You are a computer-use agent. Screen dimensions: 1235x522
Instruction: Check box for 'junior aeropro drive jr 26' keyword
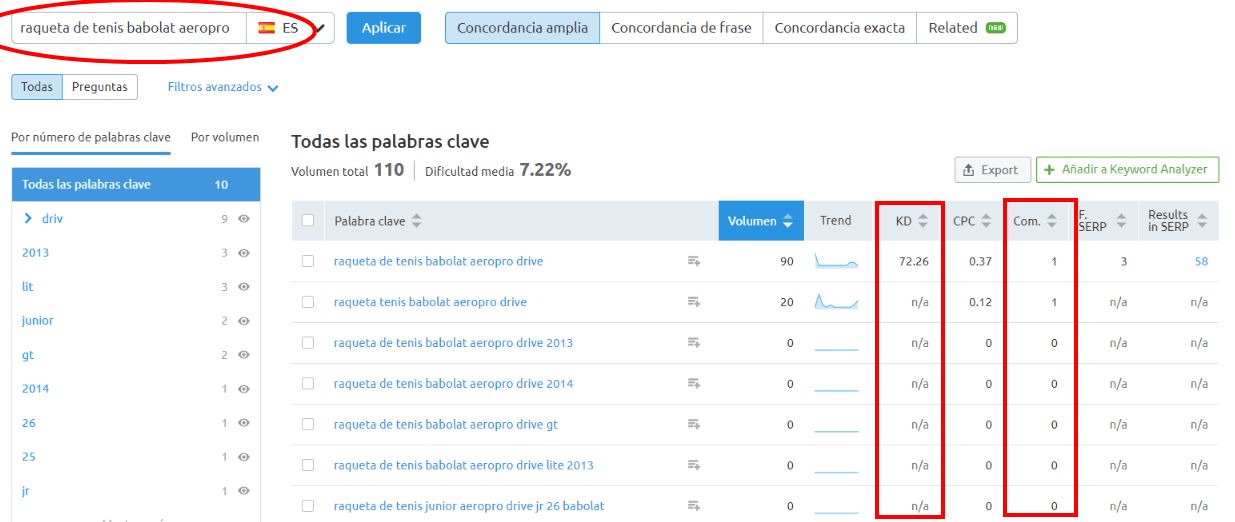point(308,506)
